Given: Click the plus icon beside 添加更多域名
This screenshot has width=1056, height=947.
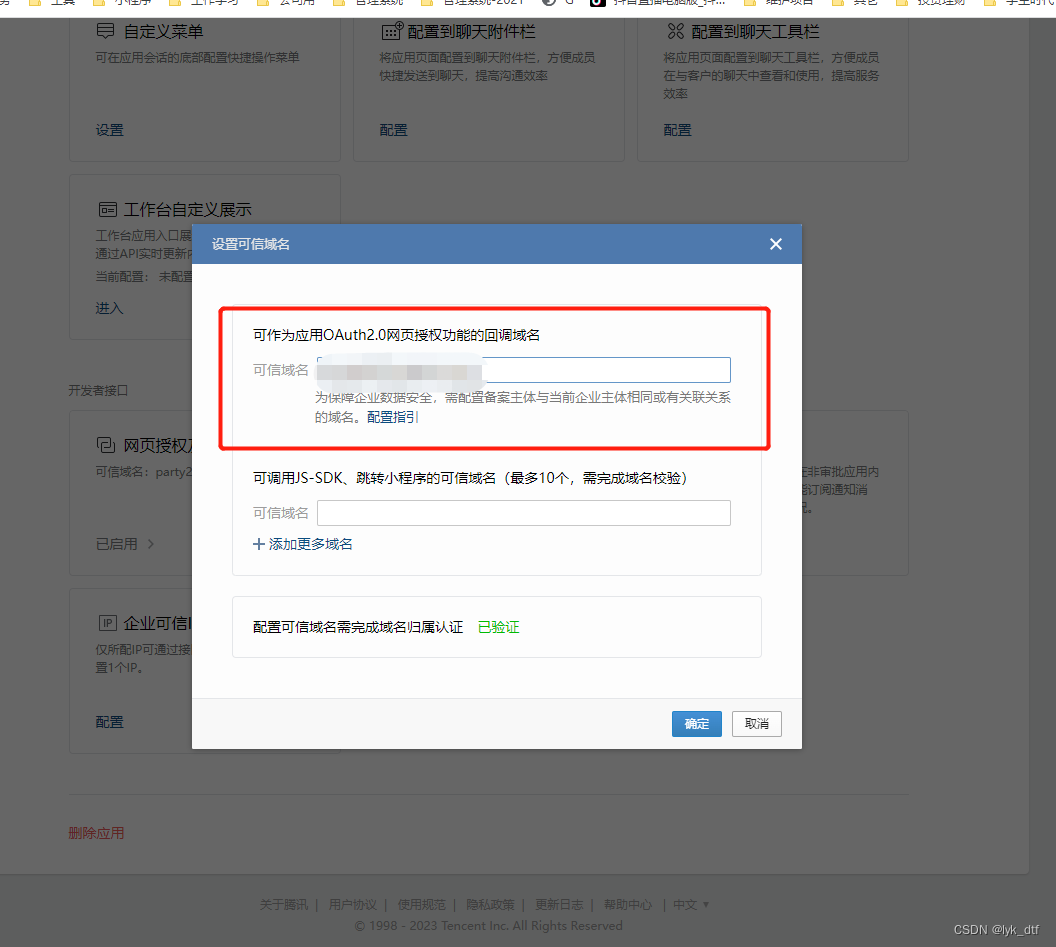Looking at the screenshot, I should [x=259, y=544].
